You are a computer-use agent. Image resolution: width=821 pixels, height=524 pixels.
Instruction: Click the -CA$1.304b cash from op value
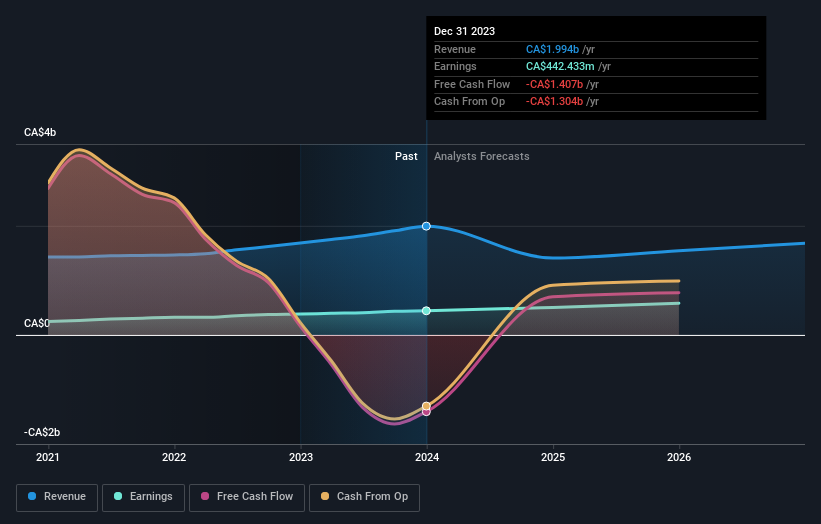pyautogui.click(x=554, y=102)
